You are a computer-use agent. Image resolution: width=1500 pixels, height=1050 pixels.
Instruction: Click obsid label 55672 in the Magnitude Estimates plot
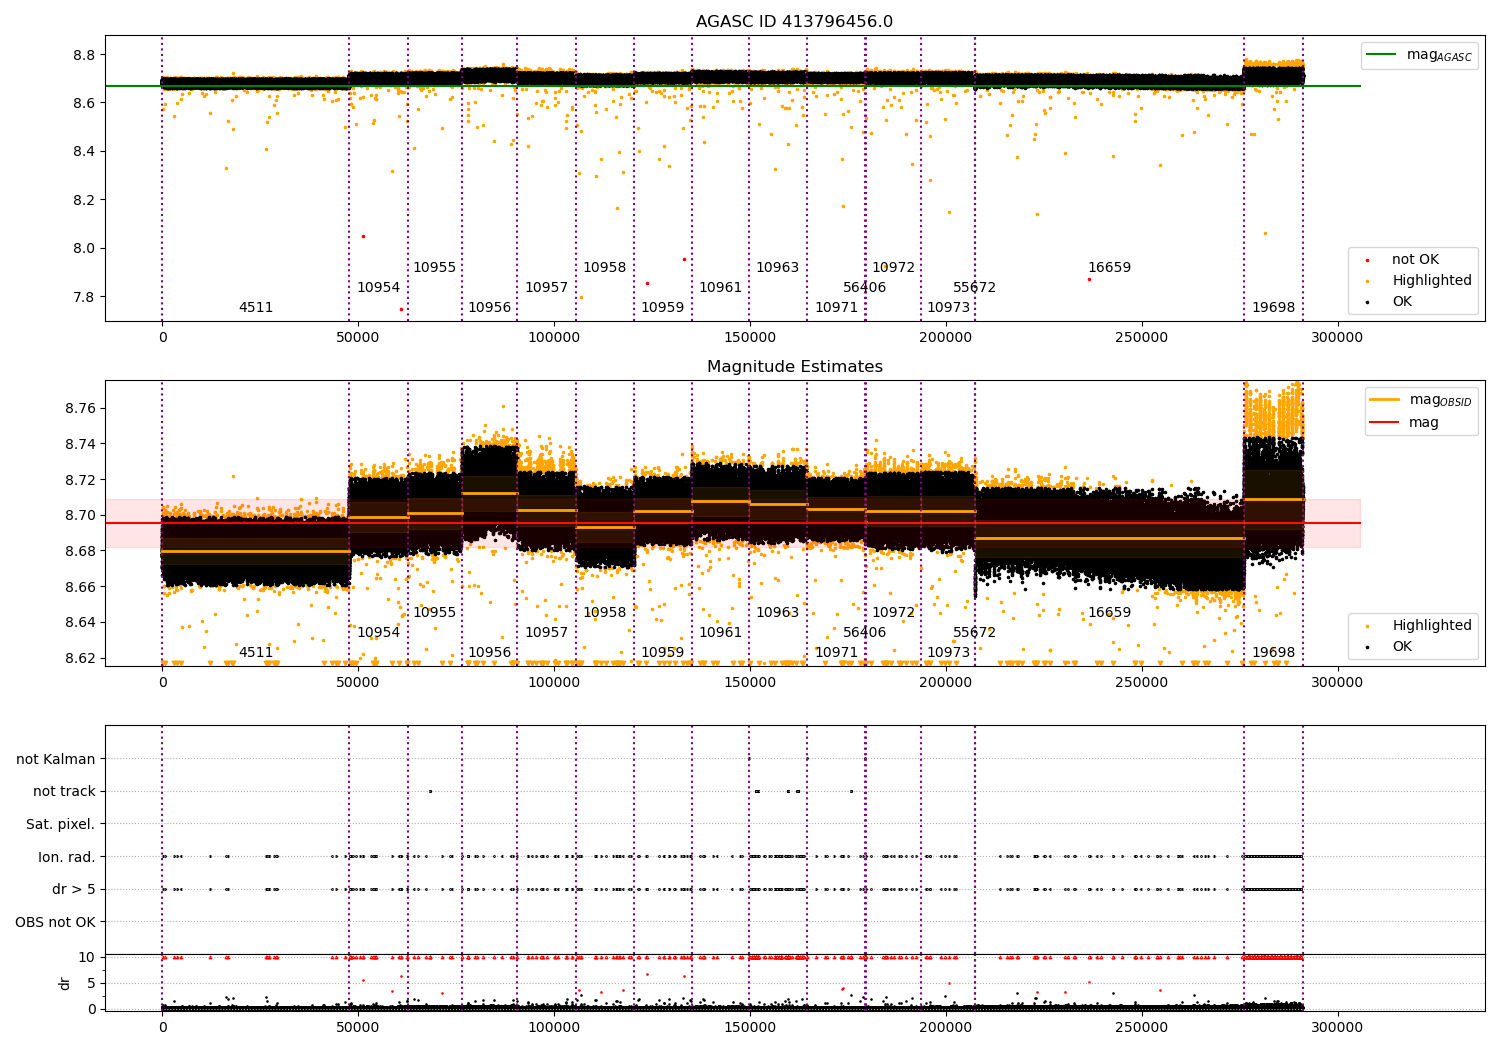(x=974, y=633)
